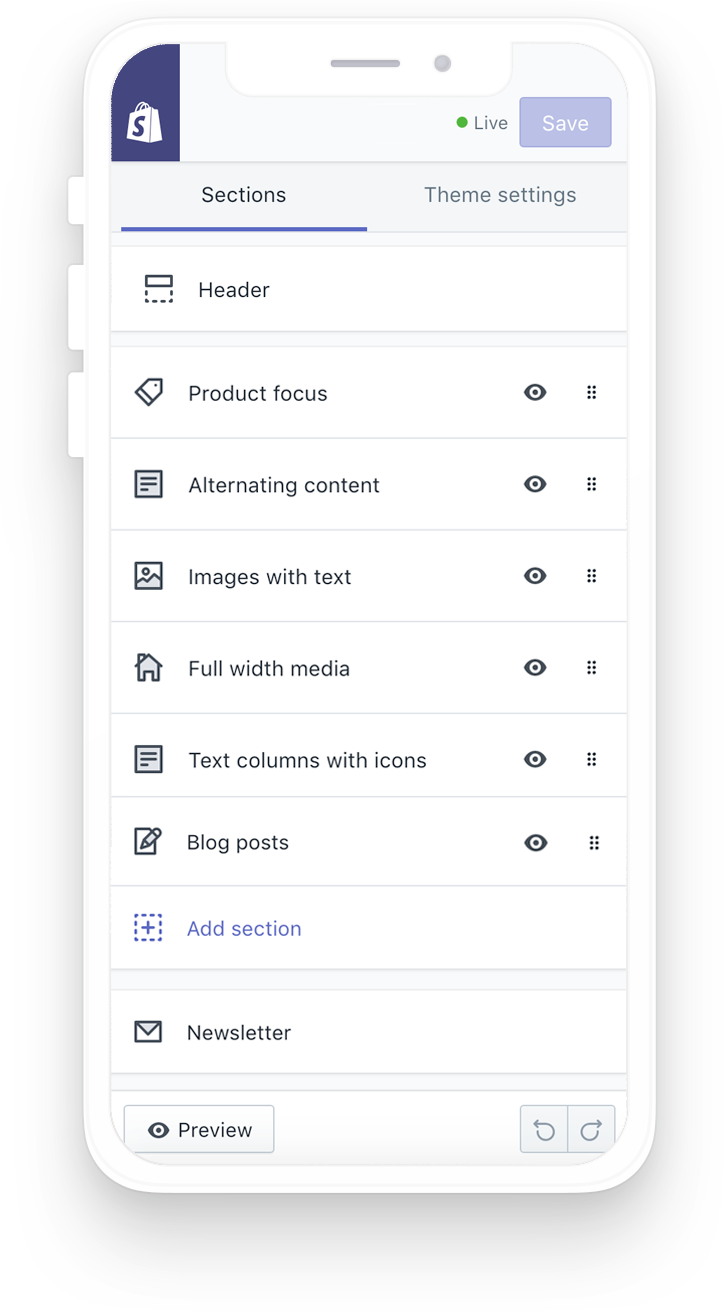Switch to the Theme settings tab
Viewport: 724px width, 1311px height.
(x=500, y=195)
